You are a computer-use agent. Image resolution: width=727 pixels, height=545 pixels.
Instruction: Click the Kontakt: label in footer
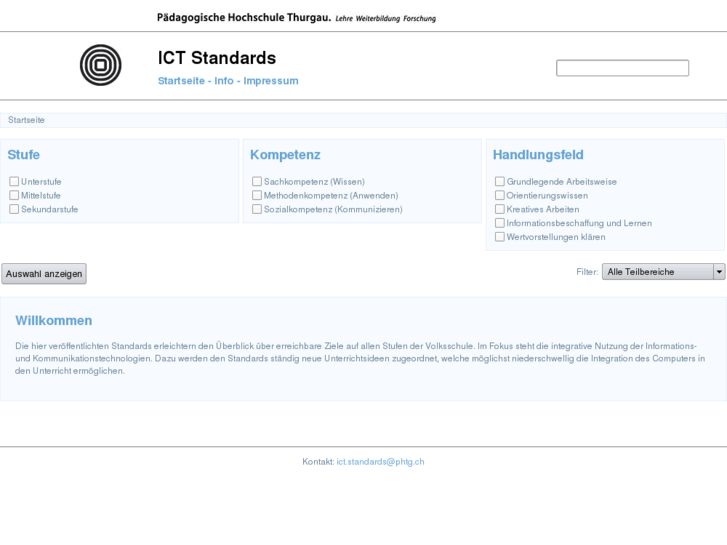pyautogui.click(x=318, y=462)
